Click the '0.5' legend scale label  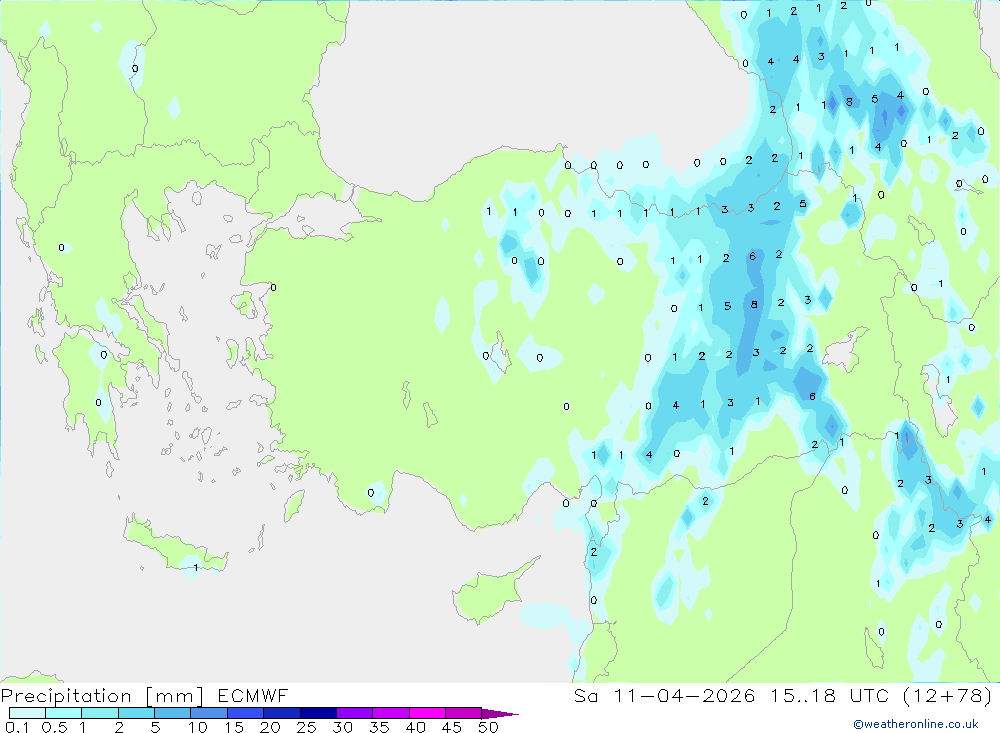[x=54, y=727]
